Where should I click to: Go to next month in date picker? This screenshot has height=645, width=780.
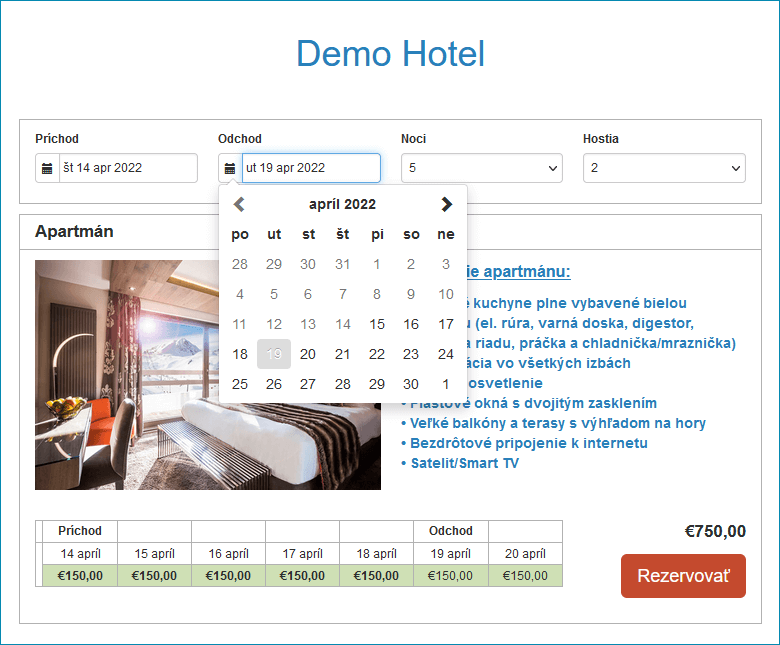pyautogui.click(x=446, y=204)
